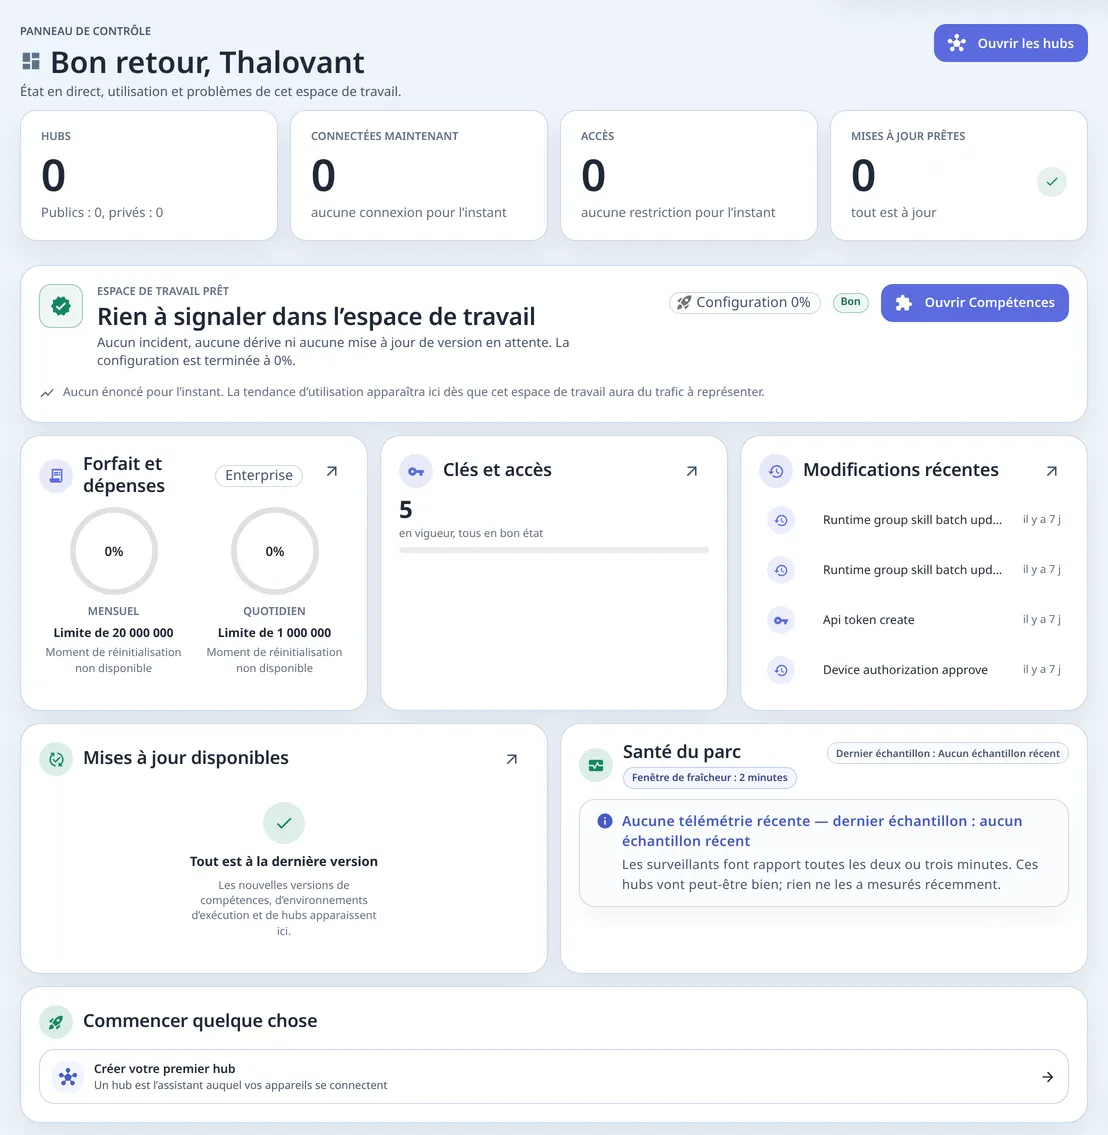Click history icon of second Runtime group row
Screen dimensions: 1108x1135
click(781, 570)
